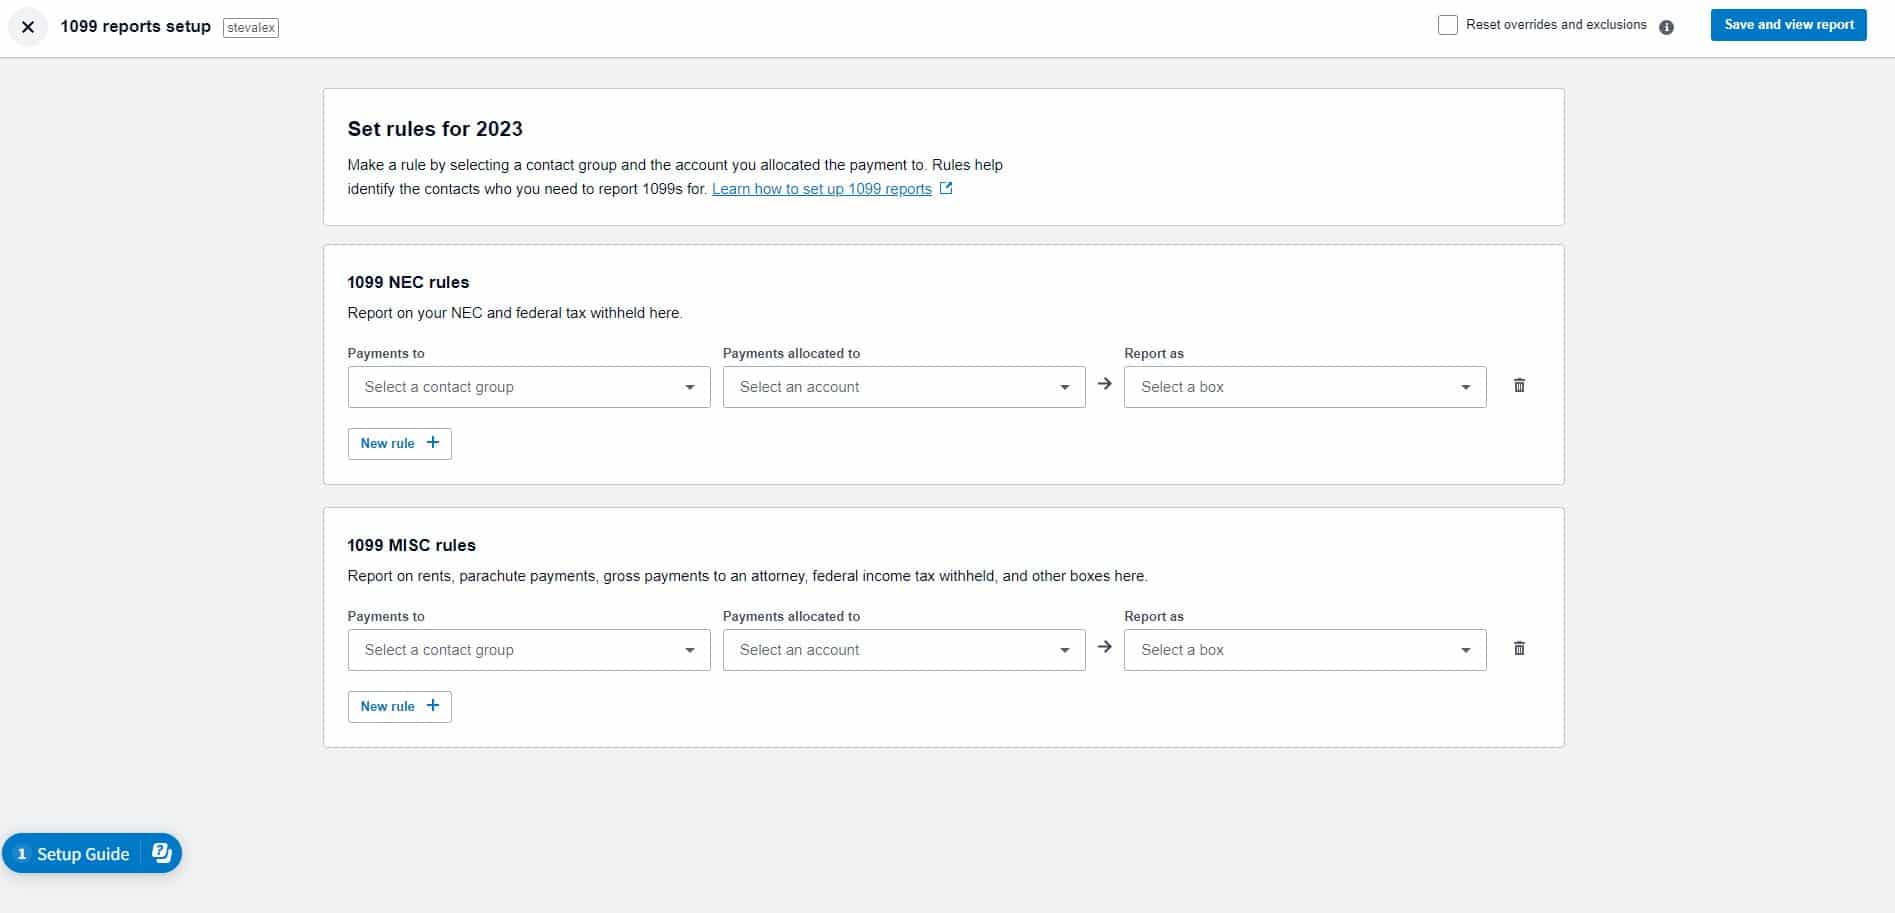Screen dimensions: 1895x913
Task: Add New rule in 1099 MISC rules
Action: pyautogui.click(x=399, y=707)
